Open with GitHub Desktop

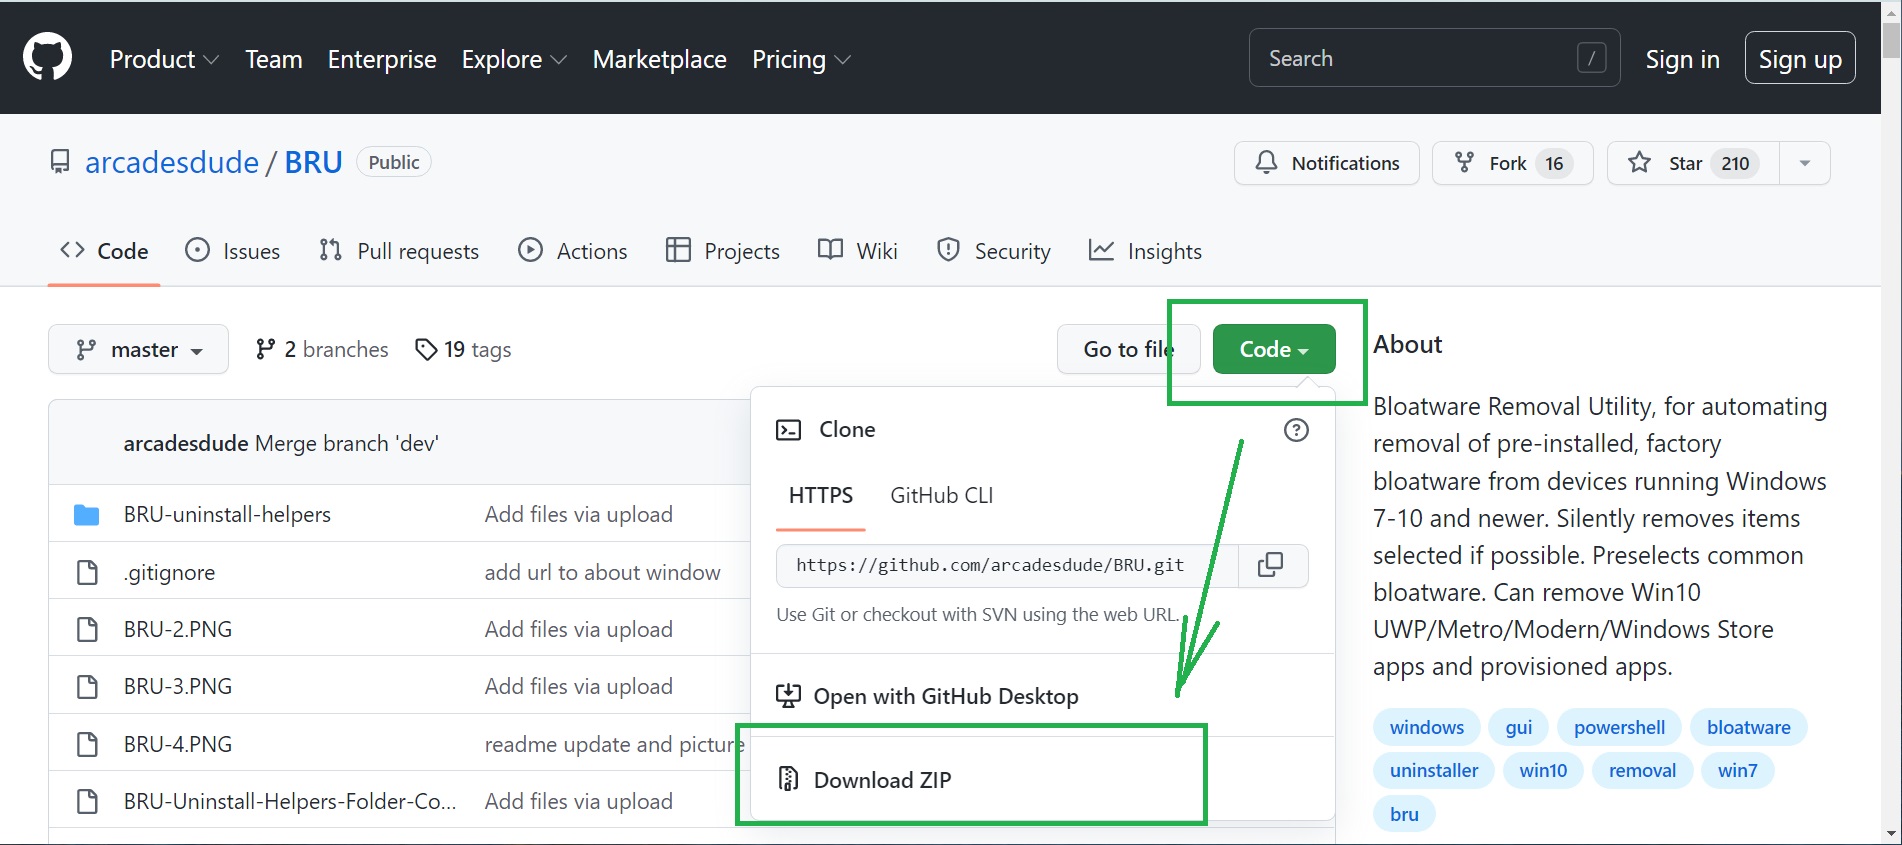(945, 696)
